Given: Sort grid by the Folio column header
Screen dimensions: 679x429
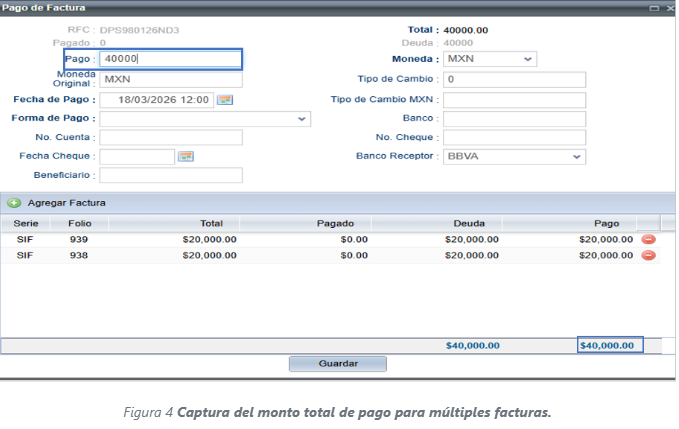Looking at the screenshot, I should click(x=79, y=223).
